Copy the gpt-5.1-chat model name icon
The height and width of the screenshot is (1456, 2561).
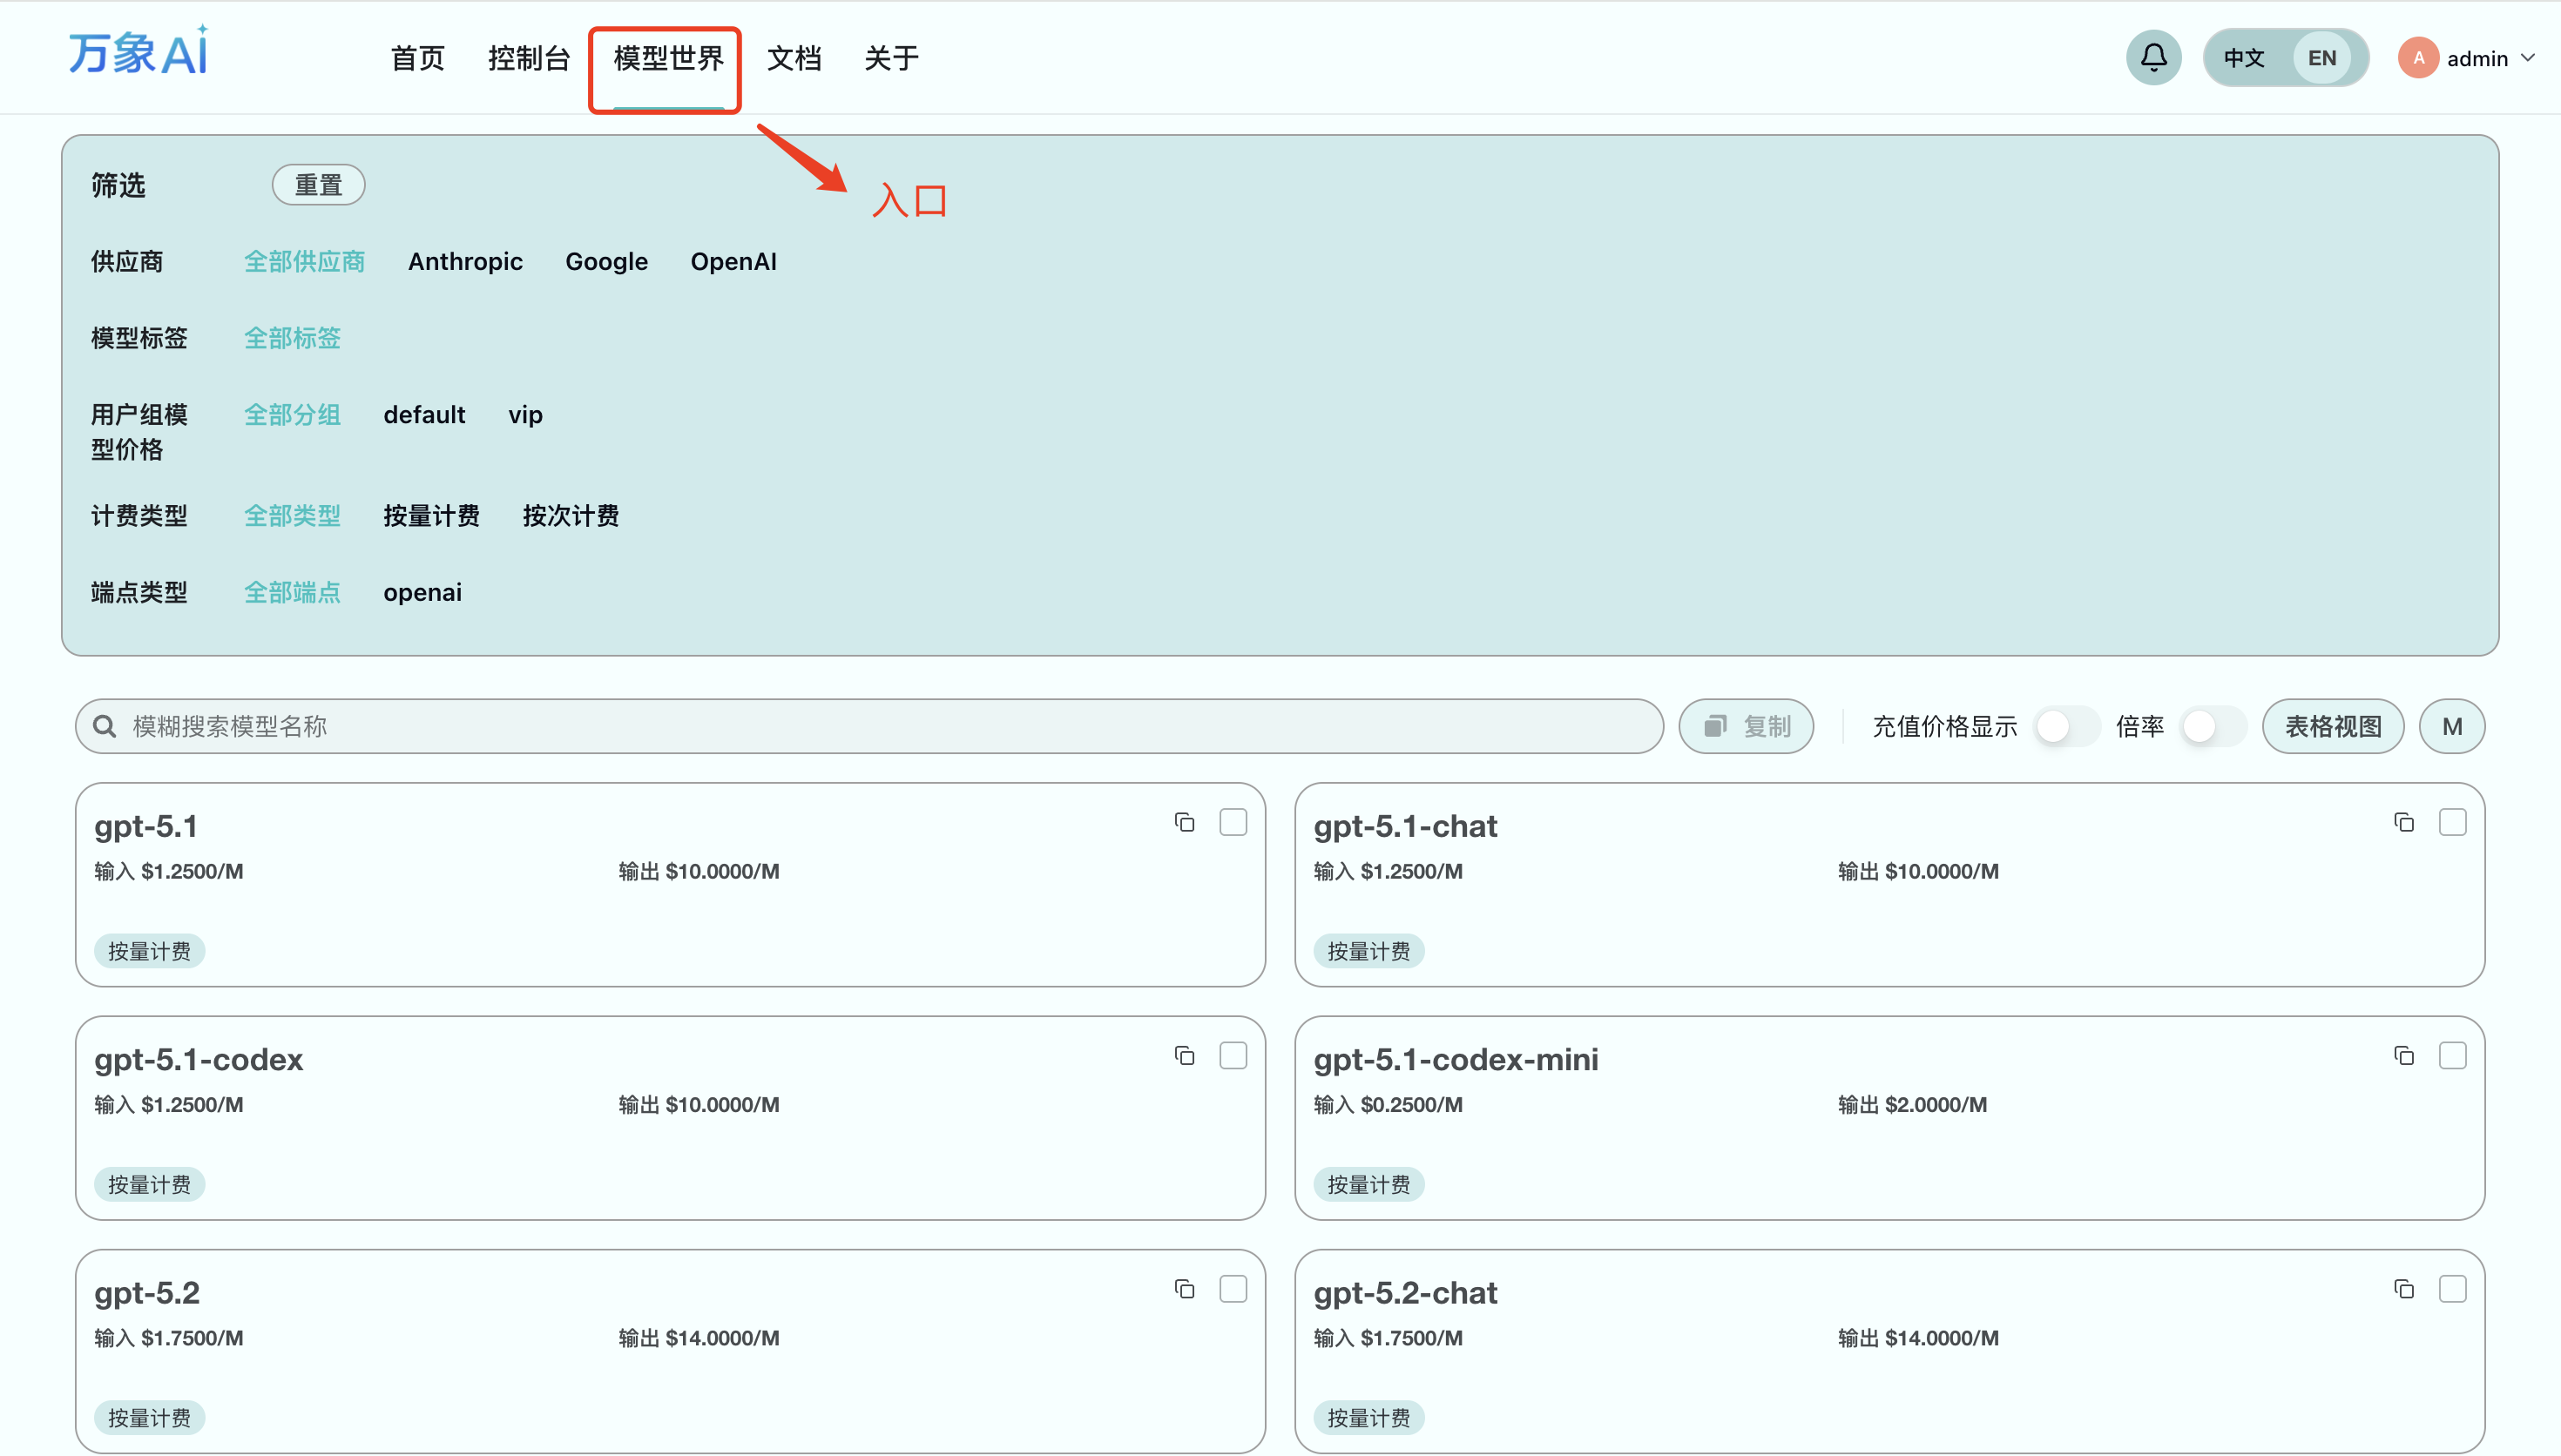[2404, 823]
